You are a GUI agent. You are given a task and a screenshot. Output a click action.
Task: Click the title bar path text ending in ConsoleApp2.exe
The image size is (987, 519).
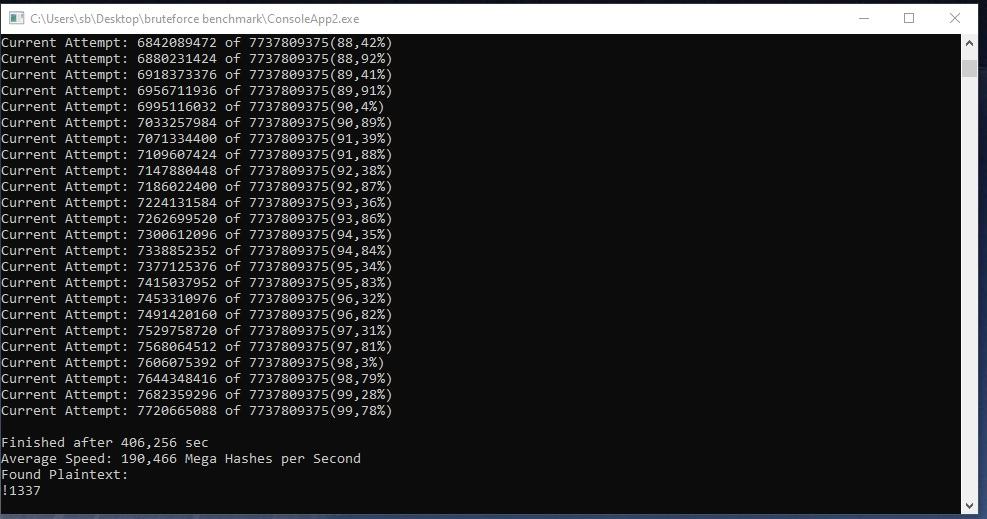(x=195, y=19)
